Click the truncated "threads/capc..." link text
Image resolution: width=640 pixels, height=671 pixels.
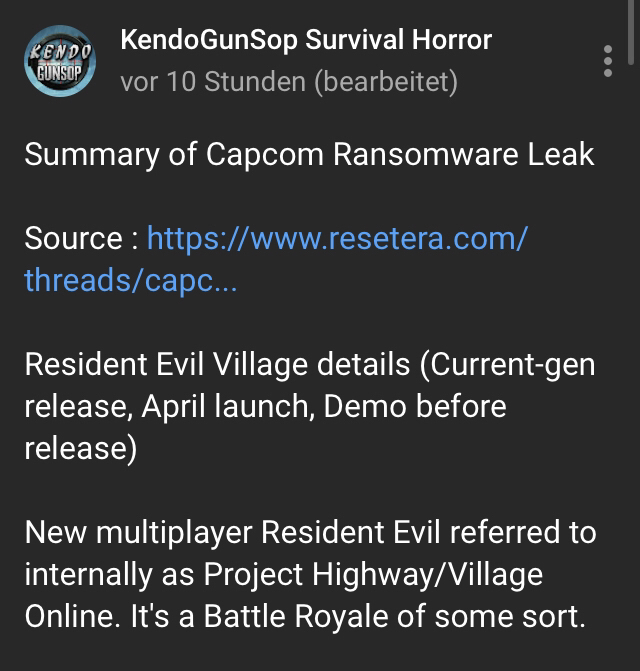[x=131, y=280]
